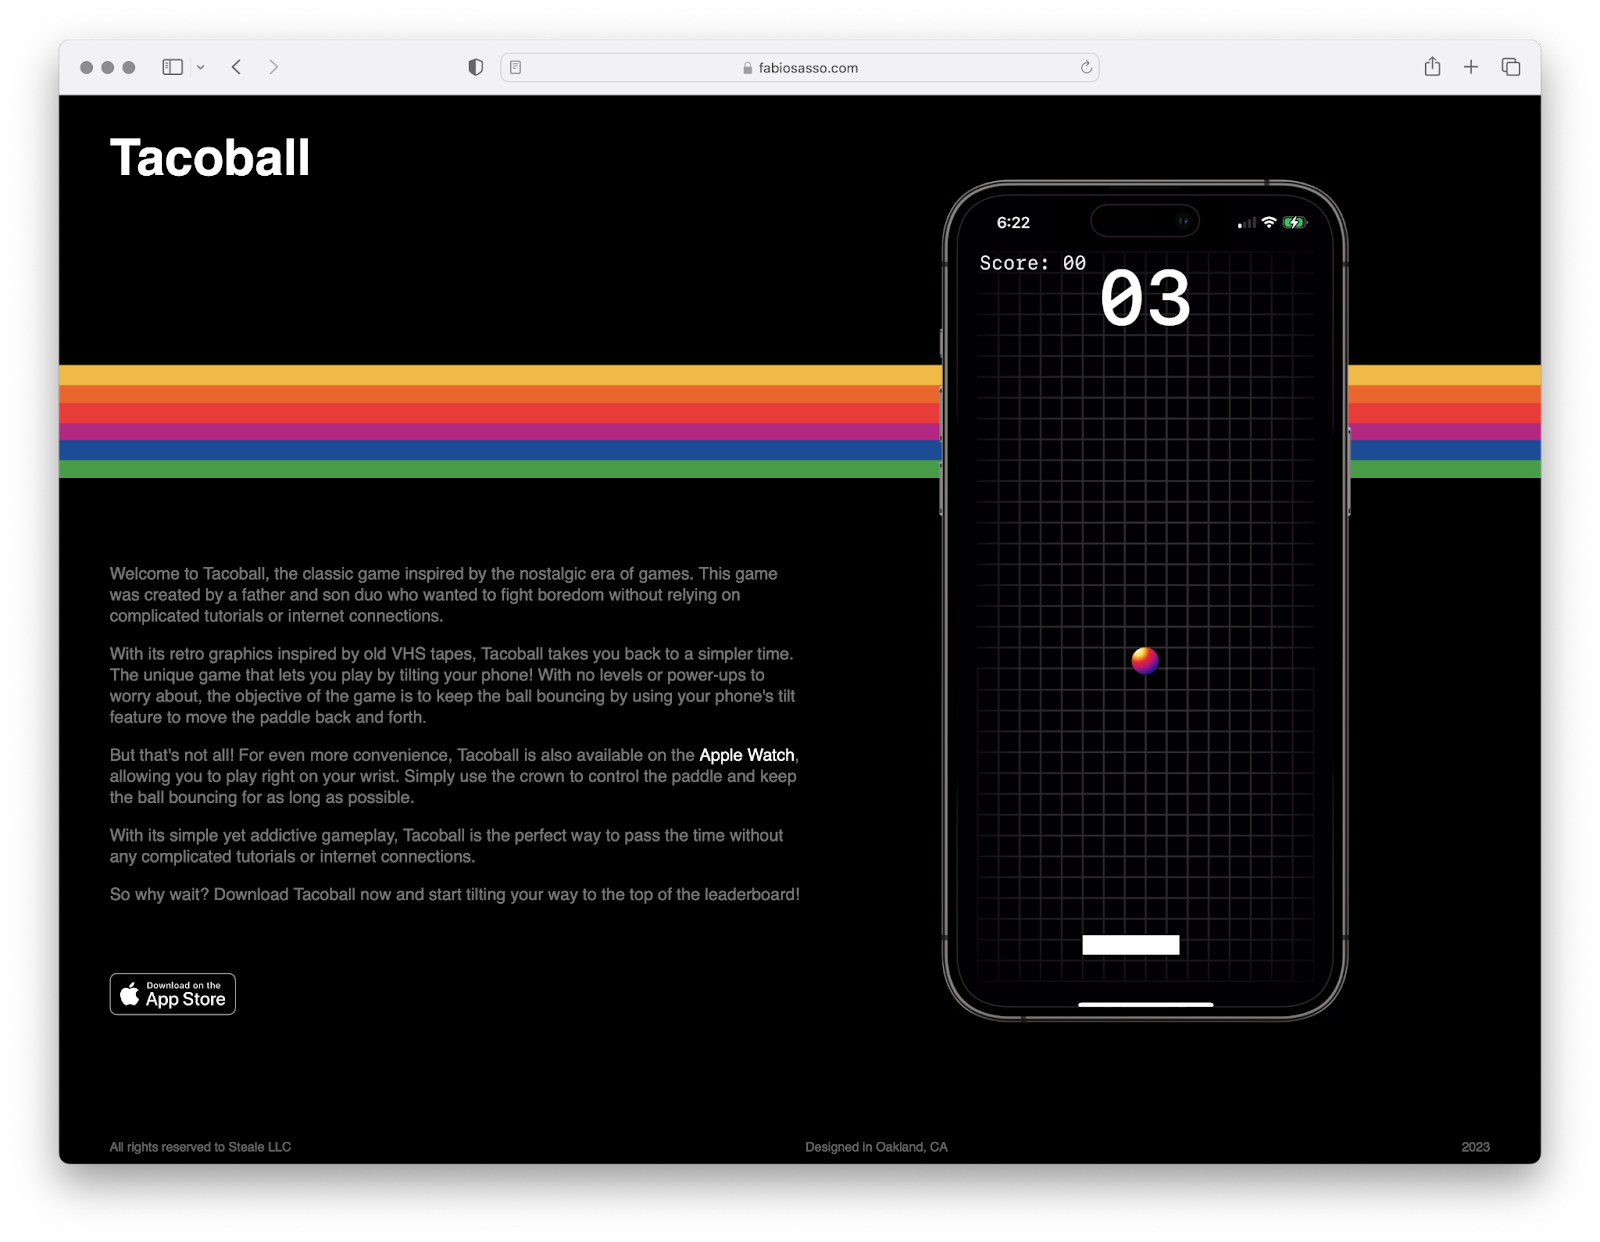This screenshot has height=1242, width=1600.
Task: Show the tab overview icon
Action: [x=1511, y=67]
